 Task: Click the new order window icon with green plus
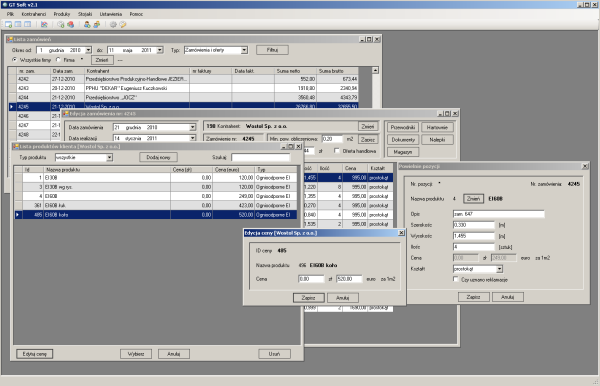pyautogui.click(x=8, y=24)
